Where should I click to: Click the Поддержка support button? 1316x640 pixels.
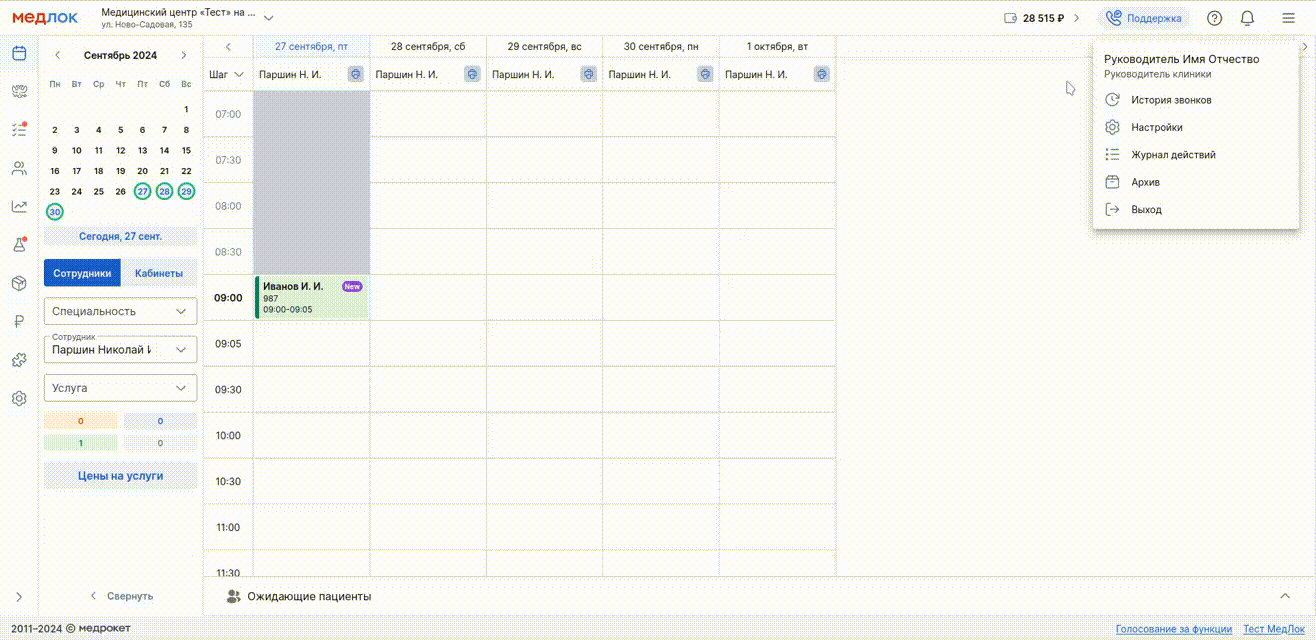(1144, 18)
